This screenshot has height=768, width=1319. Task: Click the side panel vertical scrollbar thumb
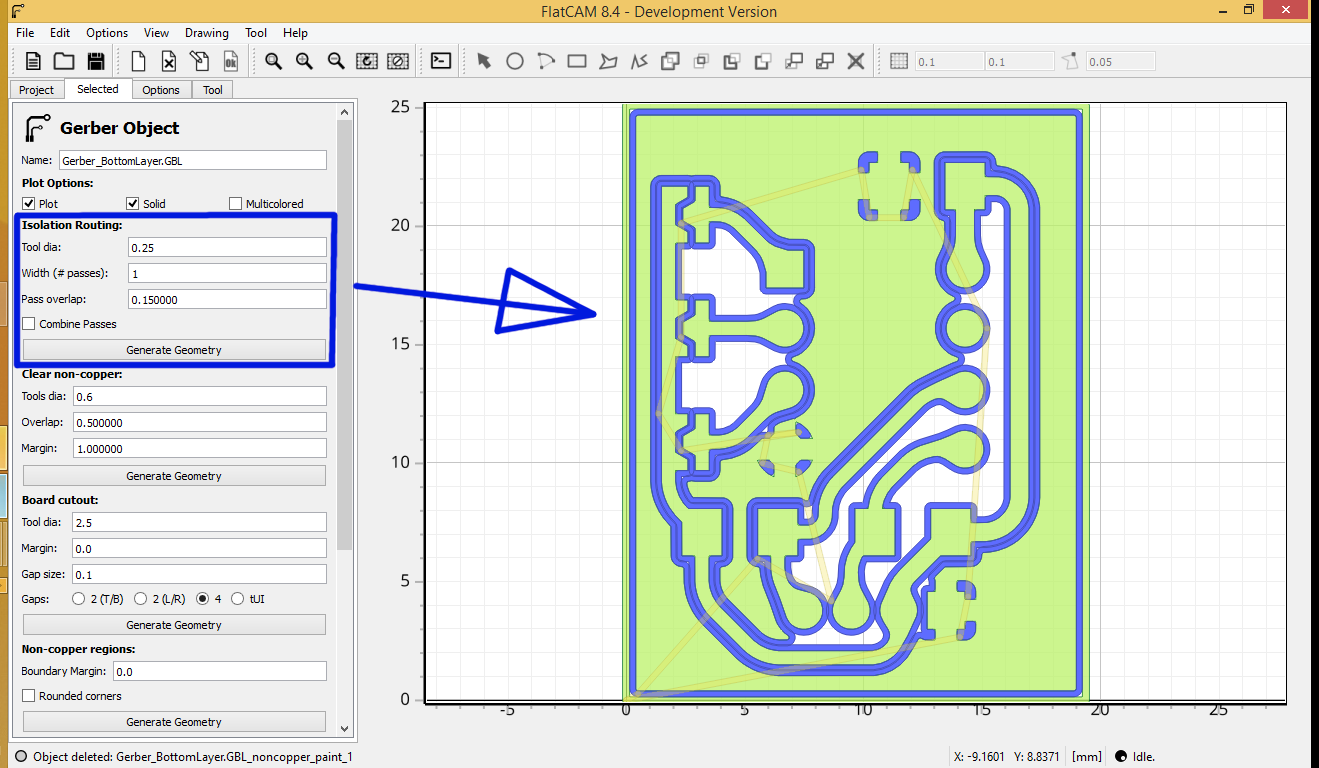tap(346, 333)
